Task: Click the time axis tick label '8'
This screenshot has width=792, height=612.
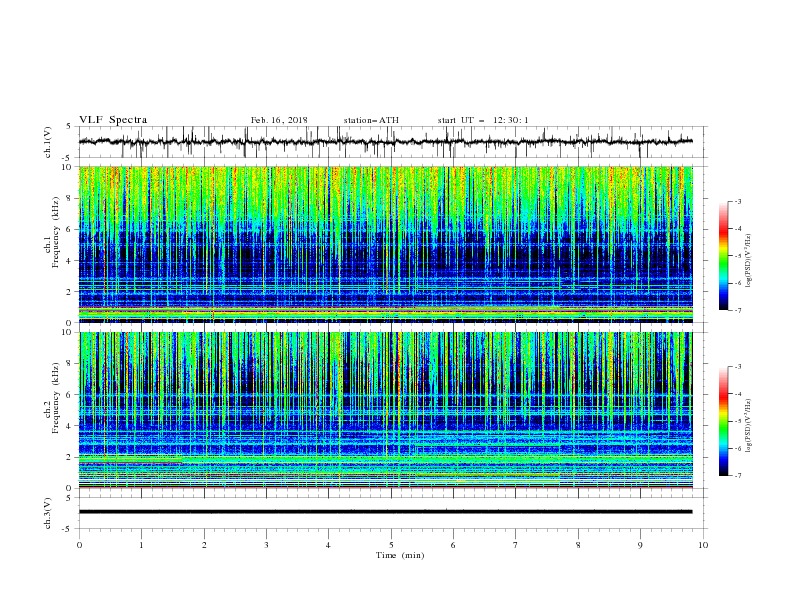Action: (578, 545)
